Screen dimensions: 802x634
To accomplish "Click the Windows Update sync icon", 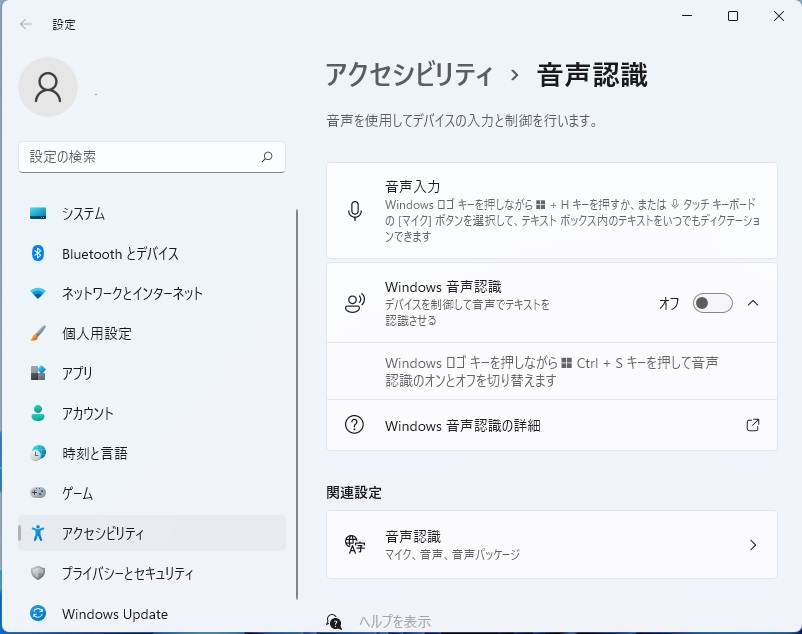I will coord(38,613).
